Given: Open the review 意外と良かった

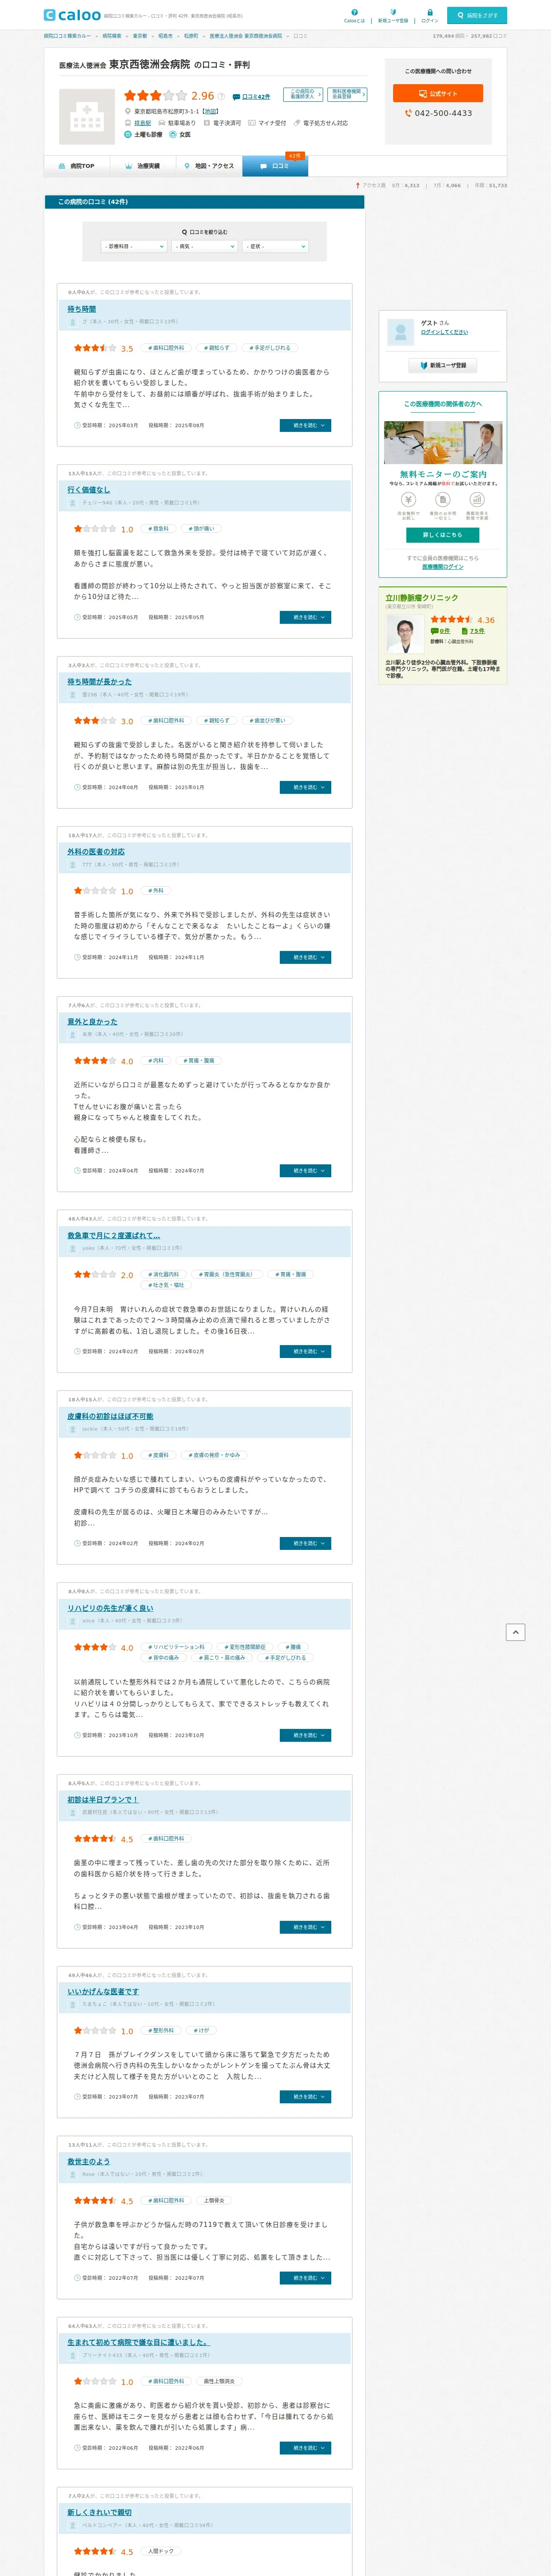Looking at the screenshot, I should click(92, 1022).
